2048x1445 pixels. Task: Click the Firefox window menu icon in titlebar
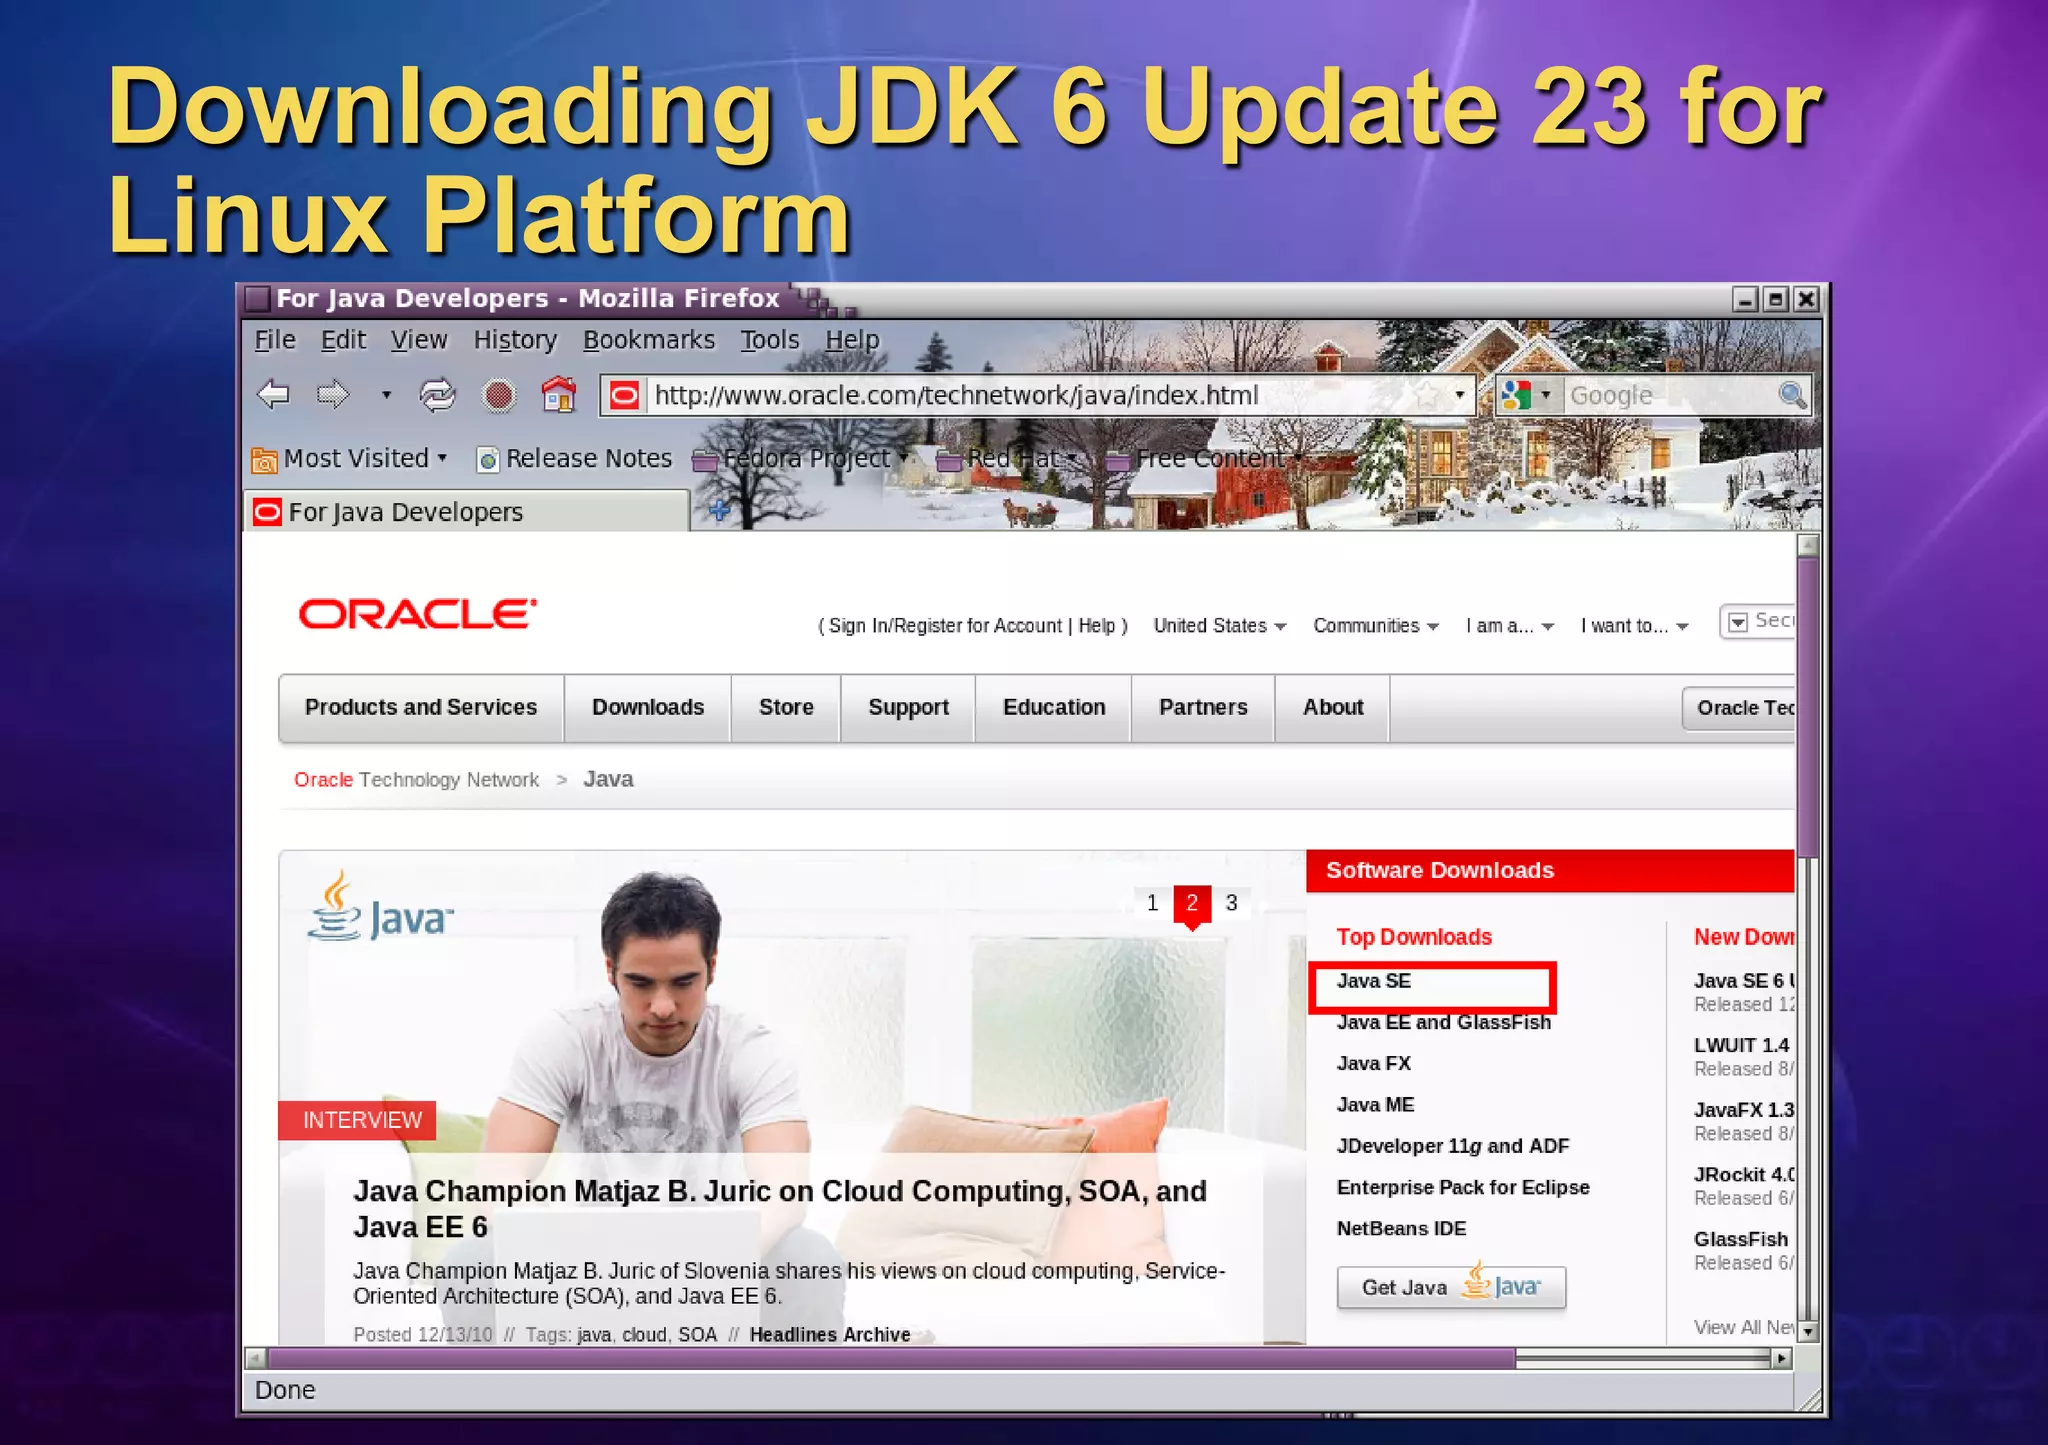[257, 298]
